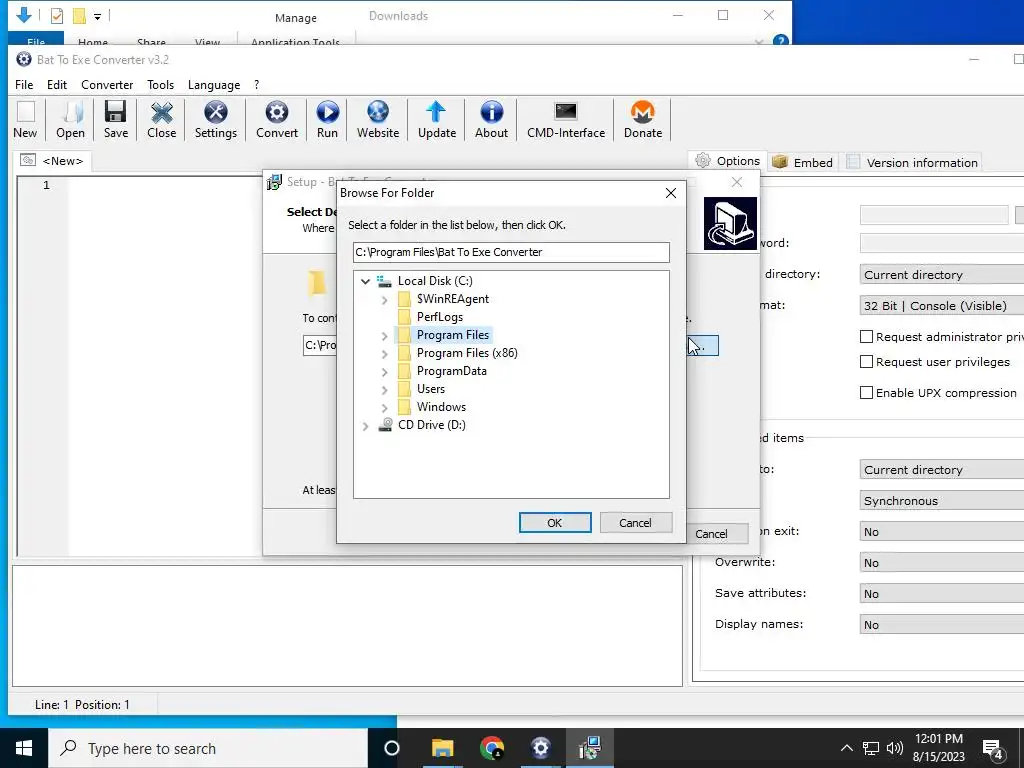The width and height of the screenshot is (1024, 768).
Task: Open the ? help menu
Action: click(x=257, y=85)
